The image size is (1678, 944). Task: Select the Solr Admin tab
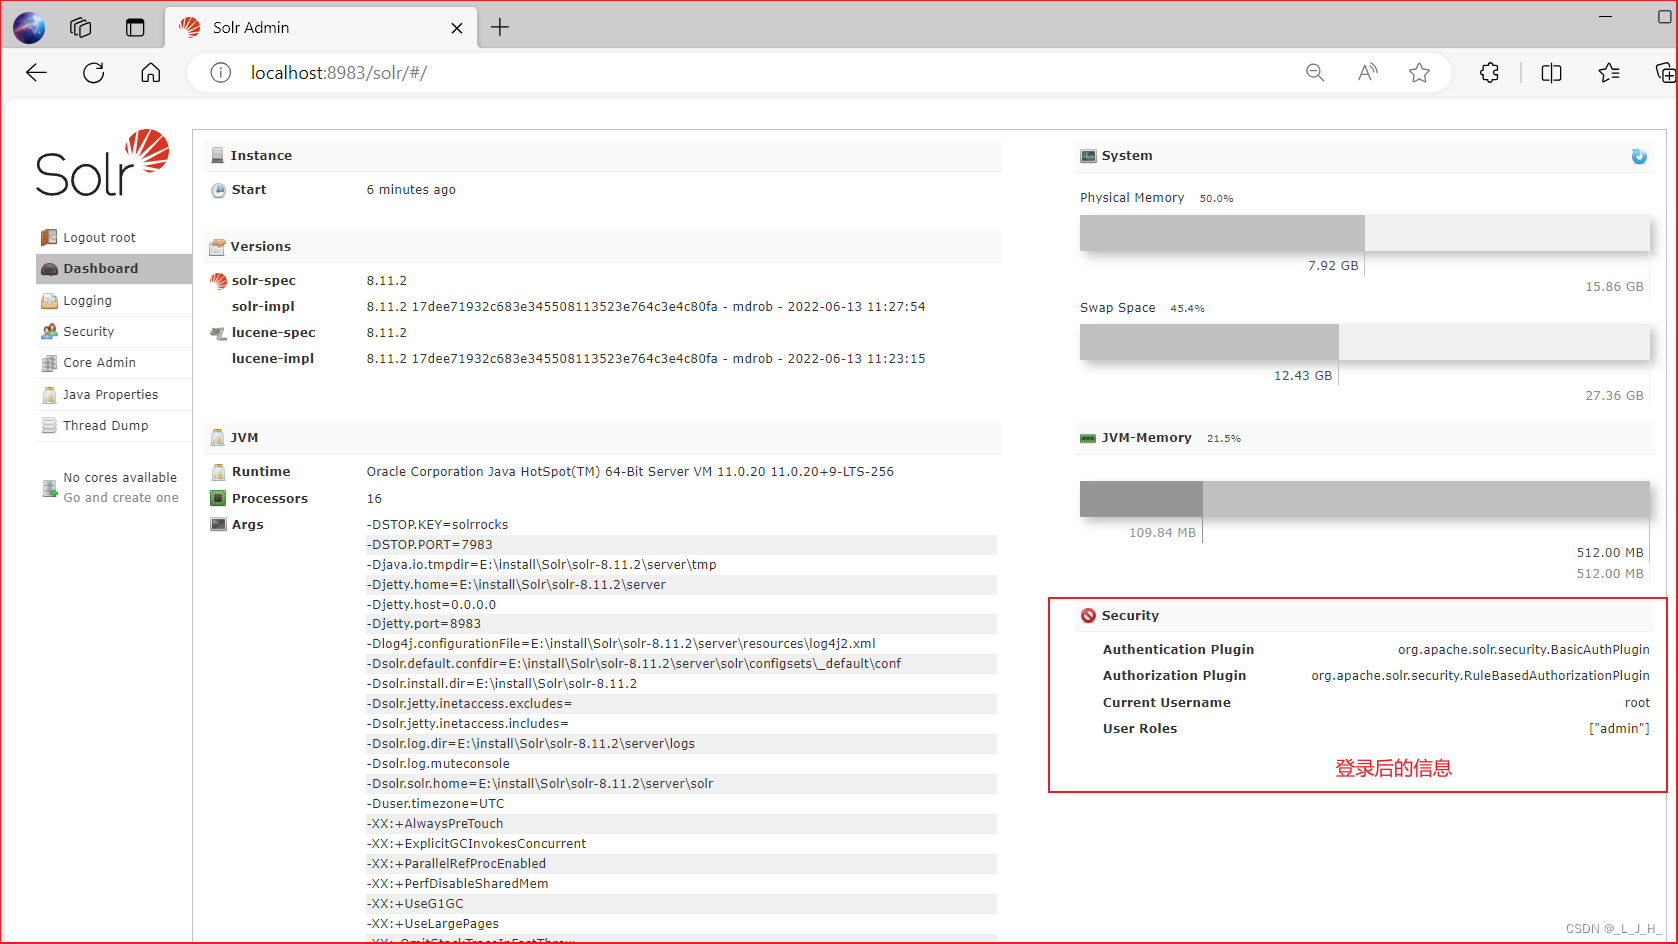320,28
